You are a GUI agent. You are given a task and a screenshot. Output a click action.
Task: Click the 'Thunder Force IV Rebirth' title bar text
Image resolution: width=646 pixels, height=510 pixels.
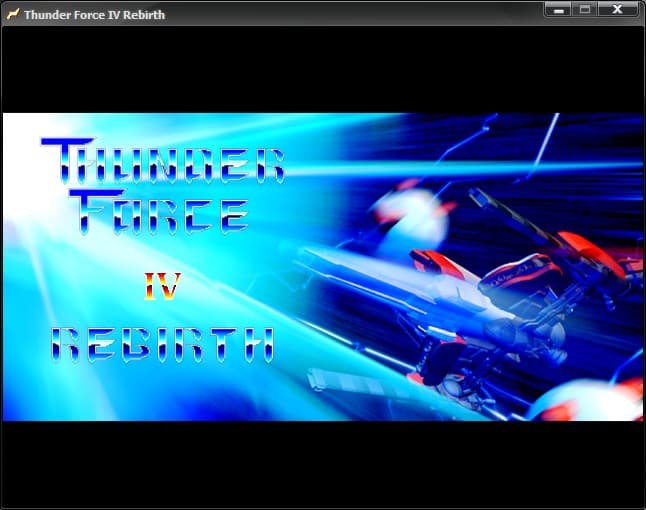pyautogui.click(x=94, y=15)
